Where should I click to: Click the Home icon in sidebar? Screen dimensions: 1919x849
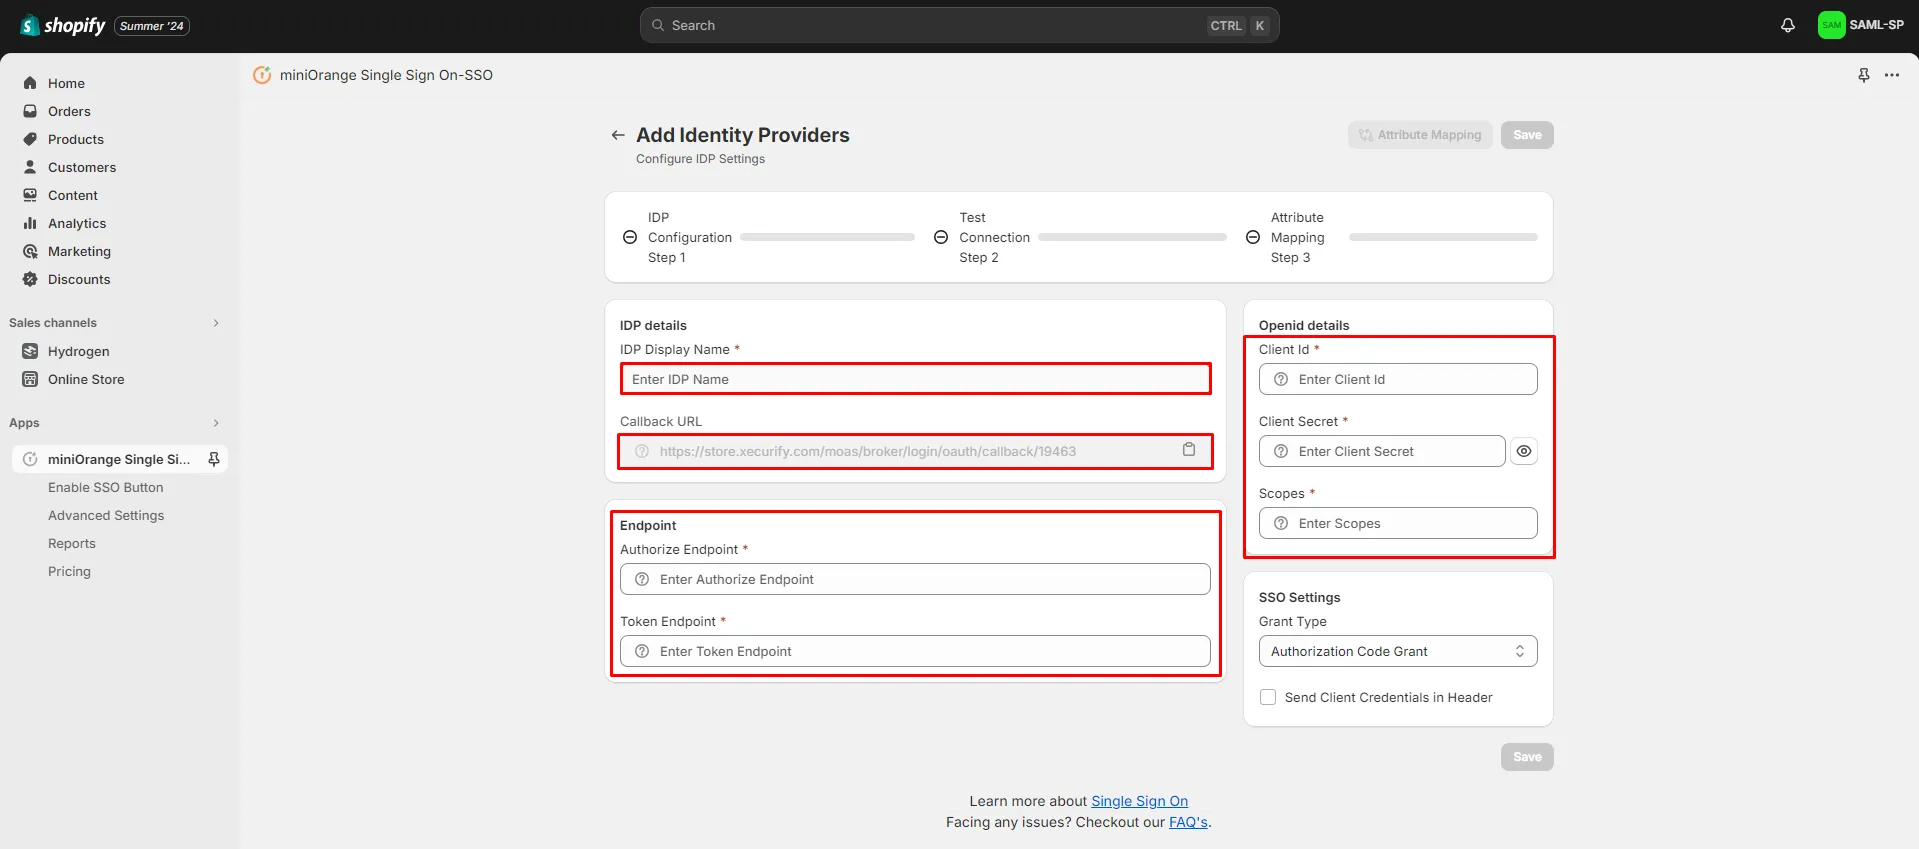click(30, 83)
